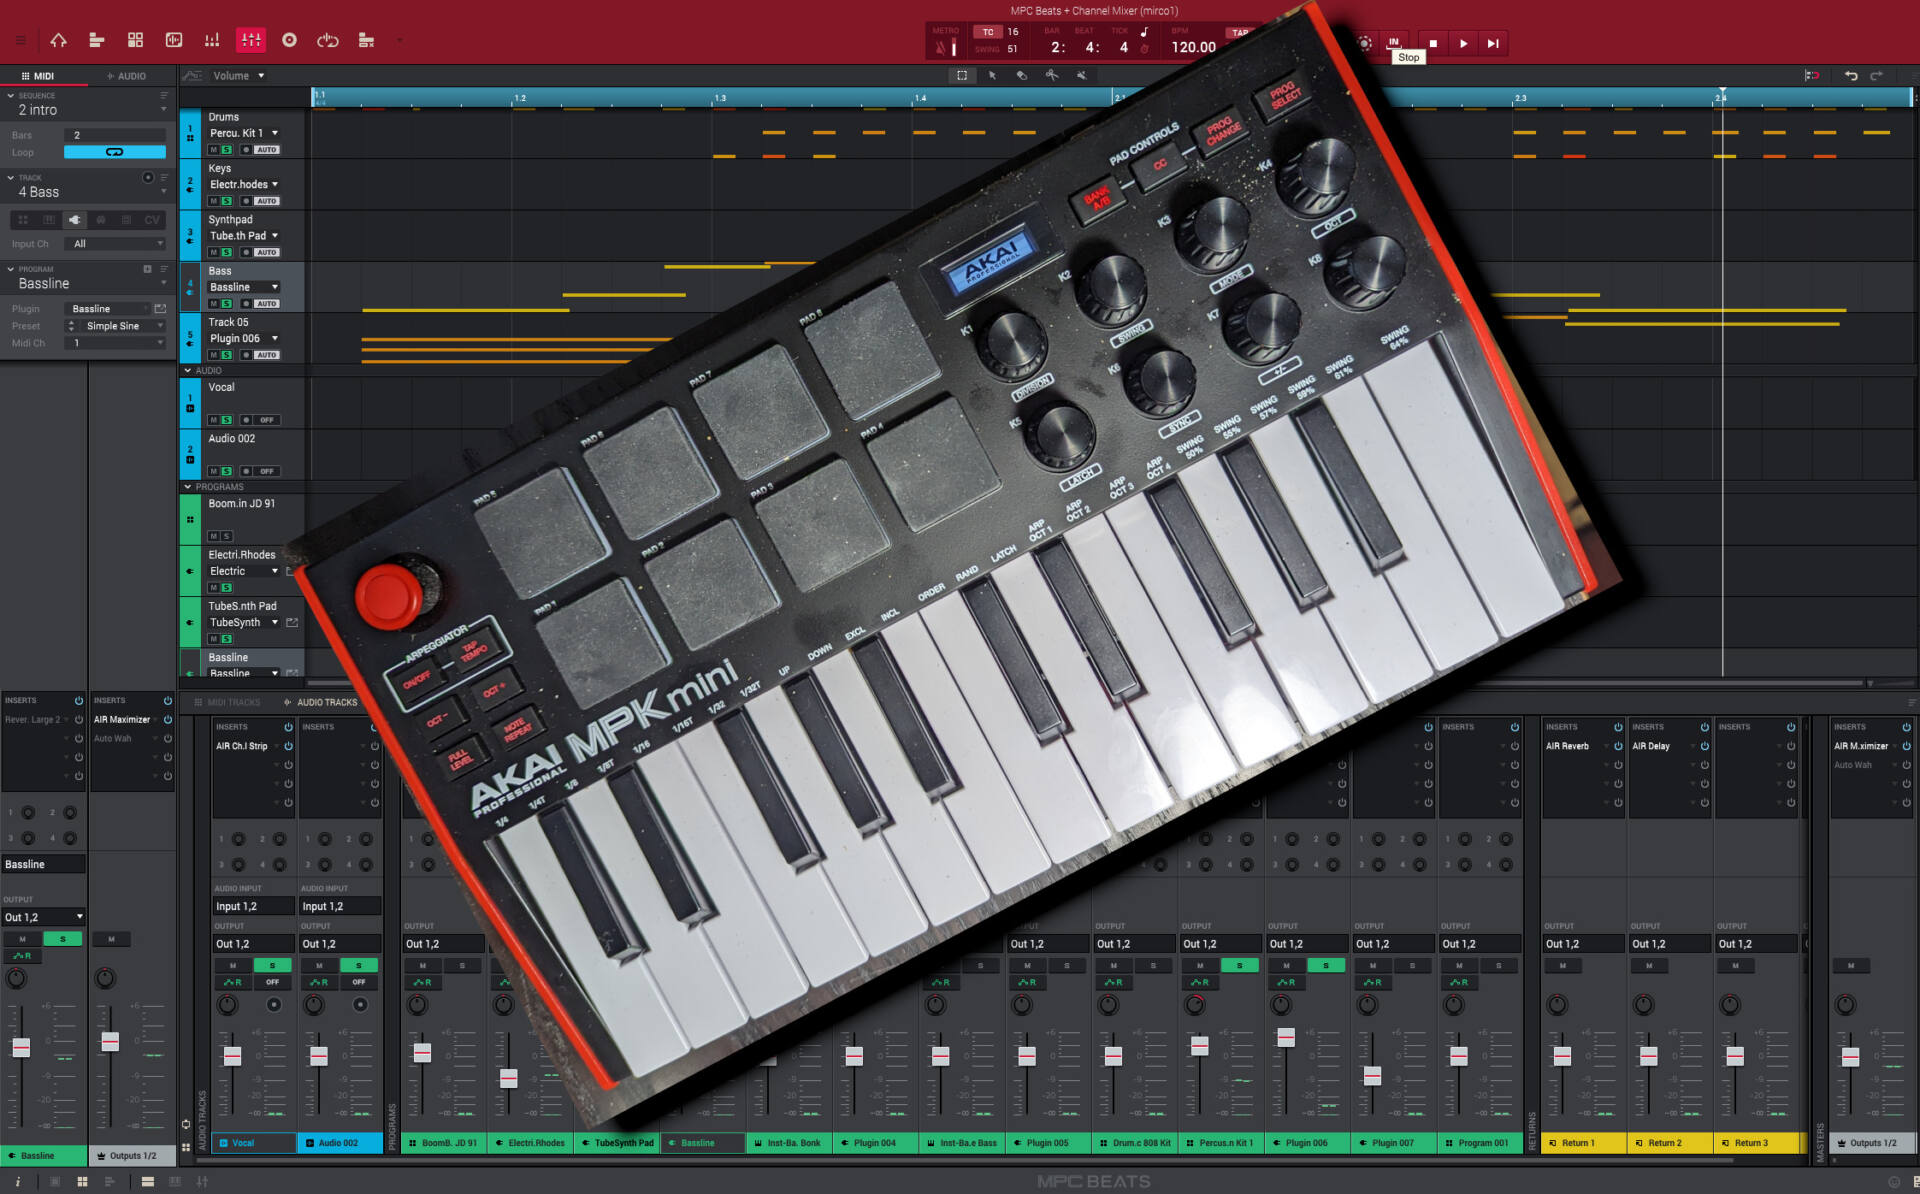Select the marquee selection tool

point(962,75)
